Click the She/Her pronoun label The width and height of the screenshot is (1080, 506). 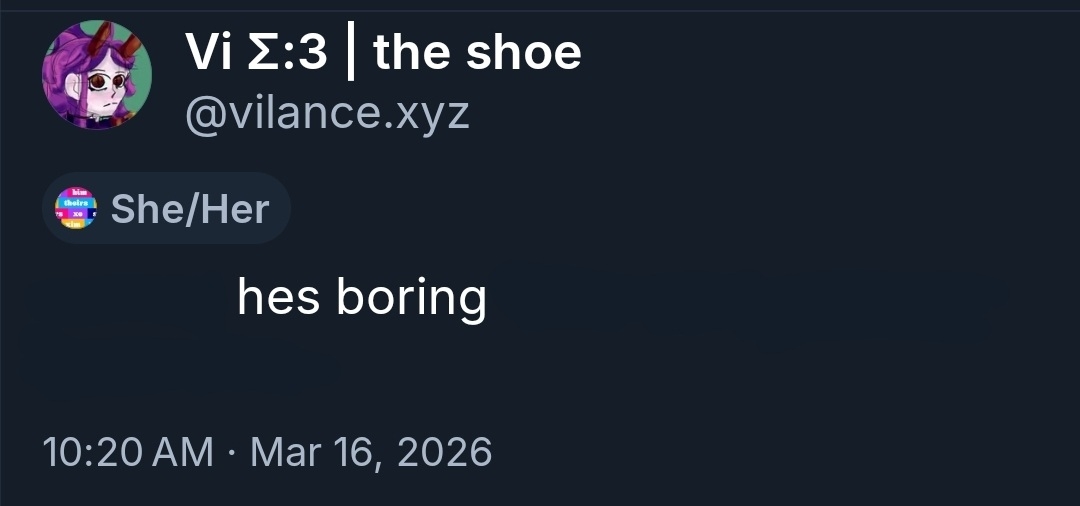pos(190,209)
